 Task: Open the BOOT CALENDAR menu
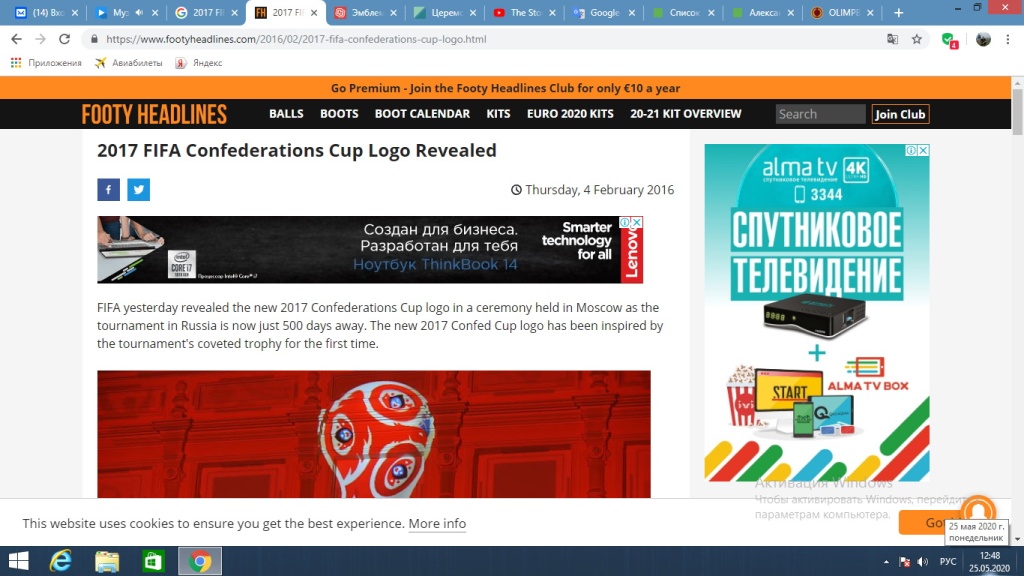(422, 114)
